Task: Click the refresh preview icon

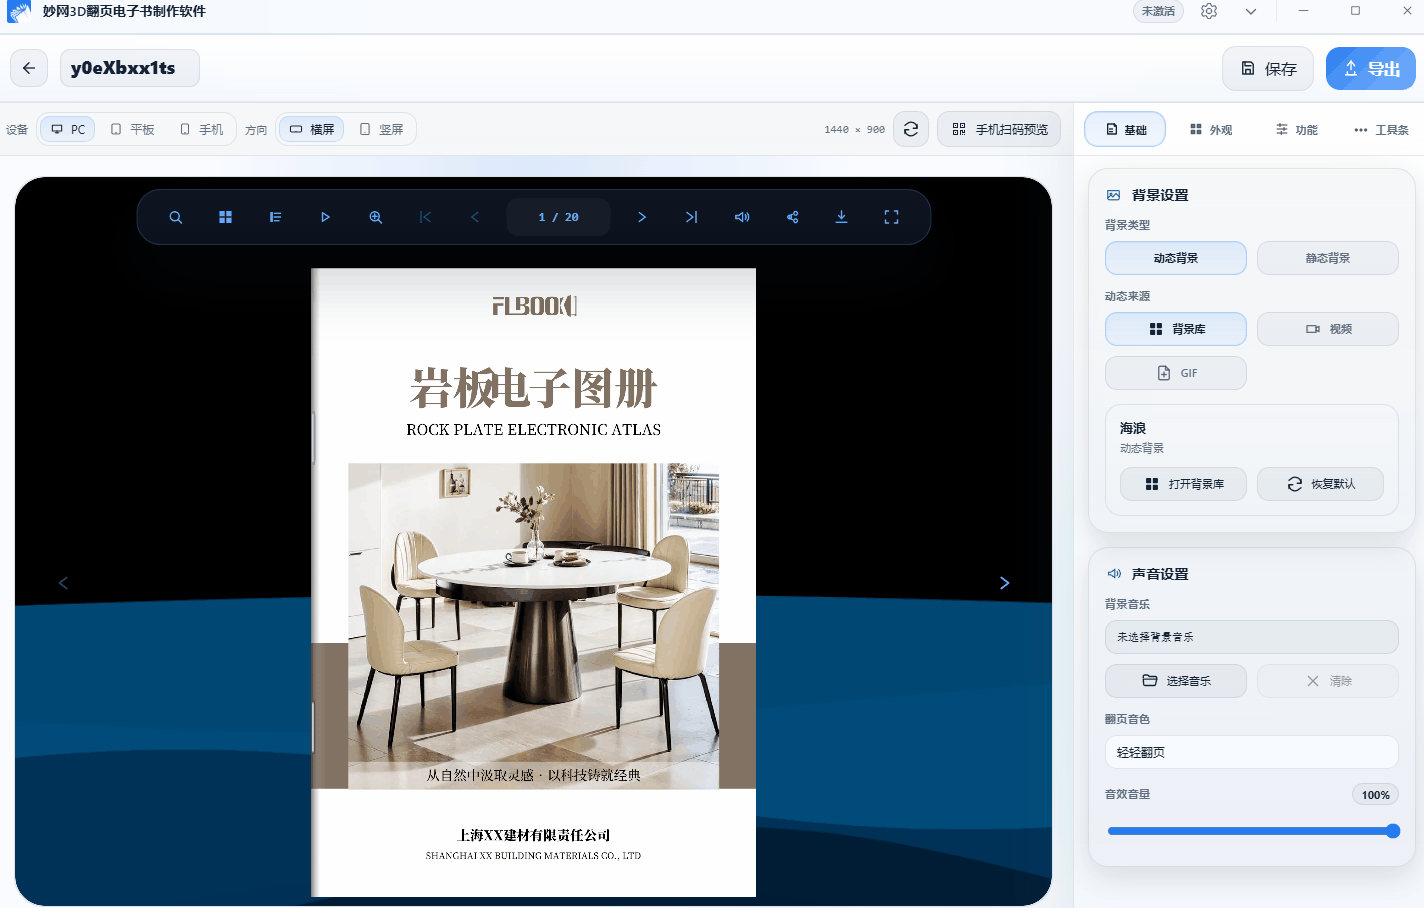Action: point(911,129)
